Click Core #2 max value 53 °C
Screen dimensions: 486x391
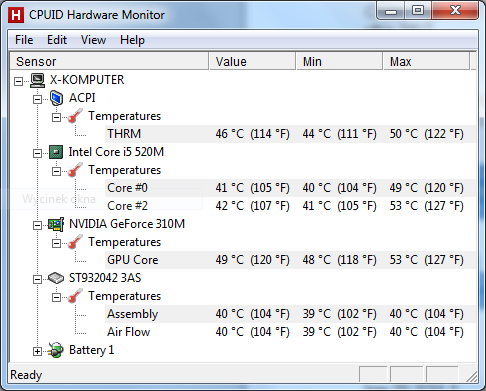[427, 206]
